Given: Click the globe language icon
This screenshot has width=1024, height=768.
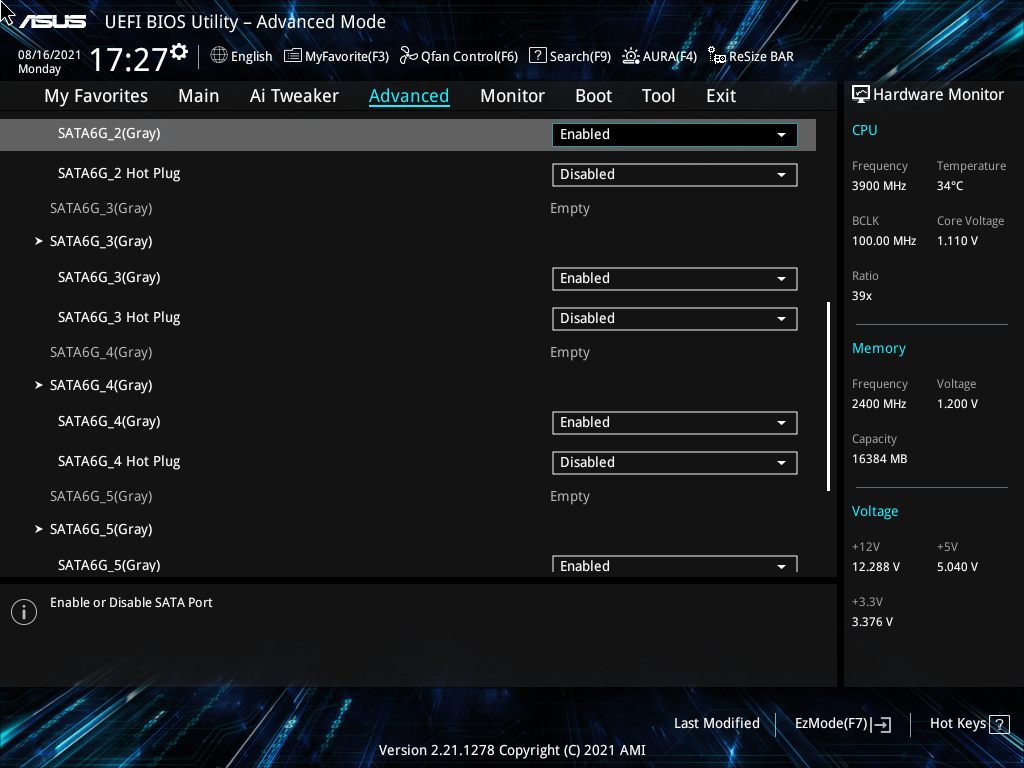Looking at the screenshot, I should click(x=219, y=56).
